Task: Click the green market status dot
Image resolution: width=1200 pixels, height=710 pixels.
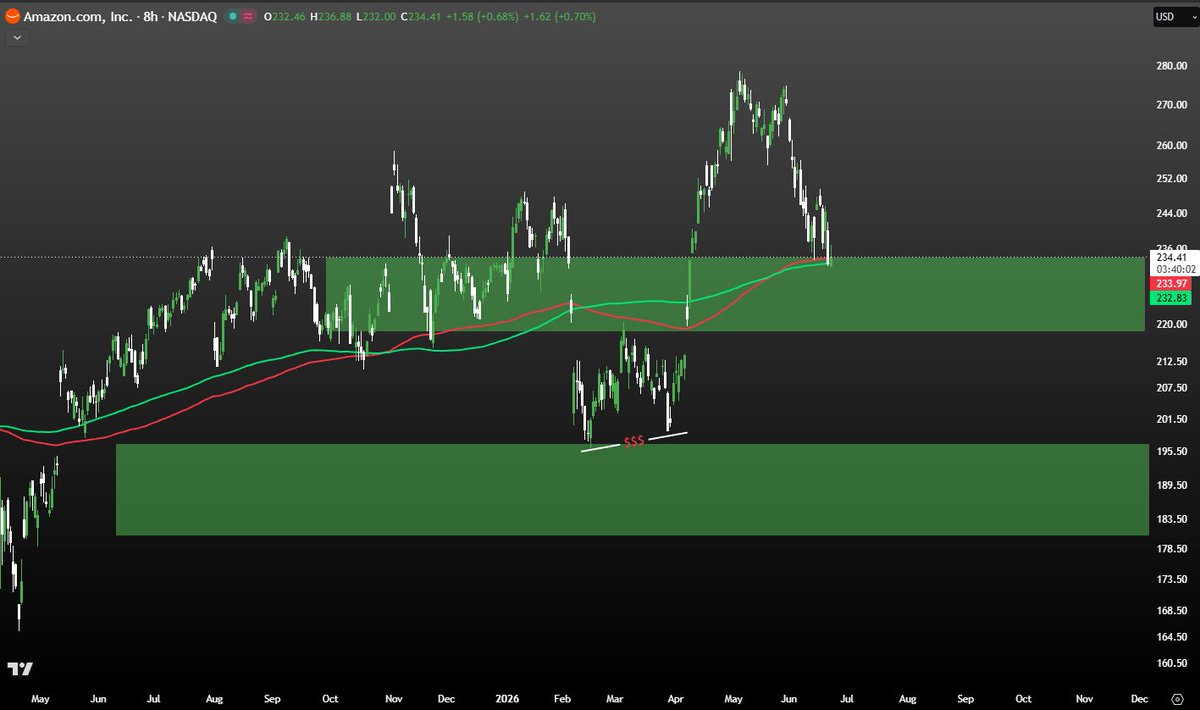Action: click(232, 17)
